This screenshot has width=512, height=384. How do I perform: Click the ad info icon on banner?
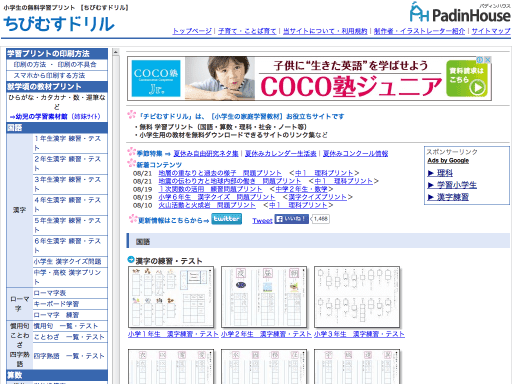point(480,60)
